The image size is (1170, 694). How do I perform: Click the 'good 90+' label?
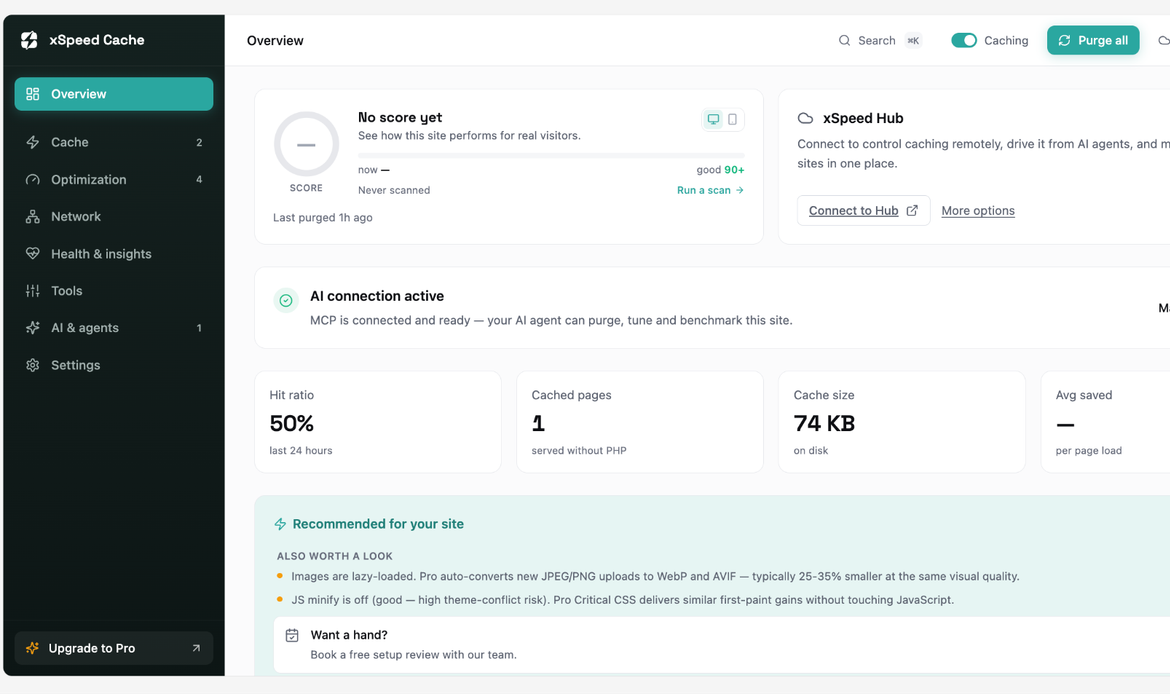720,170
